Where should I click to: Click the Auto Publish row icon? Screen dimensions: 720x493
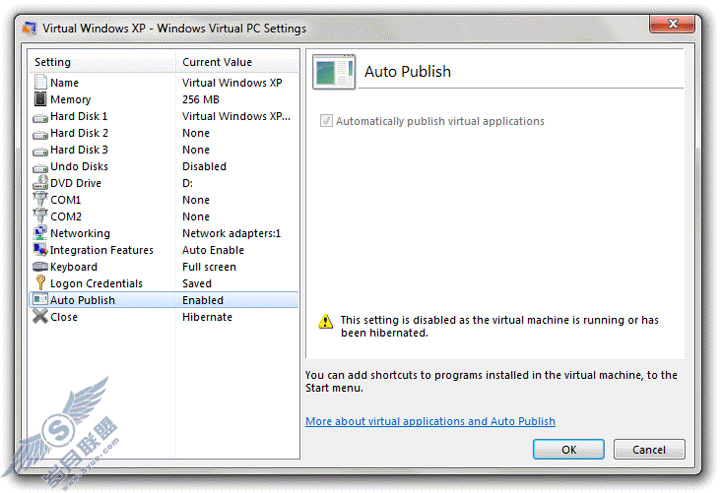40,300
